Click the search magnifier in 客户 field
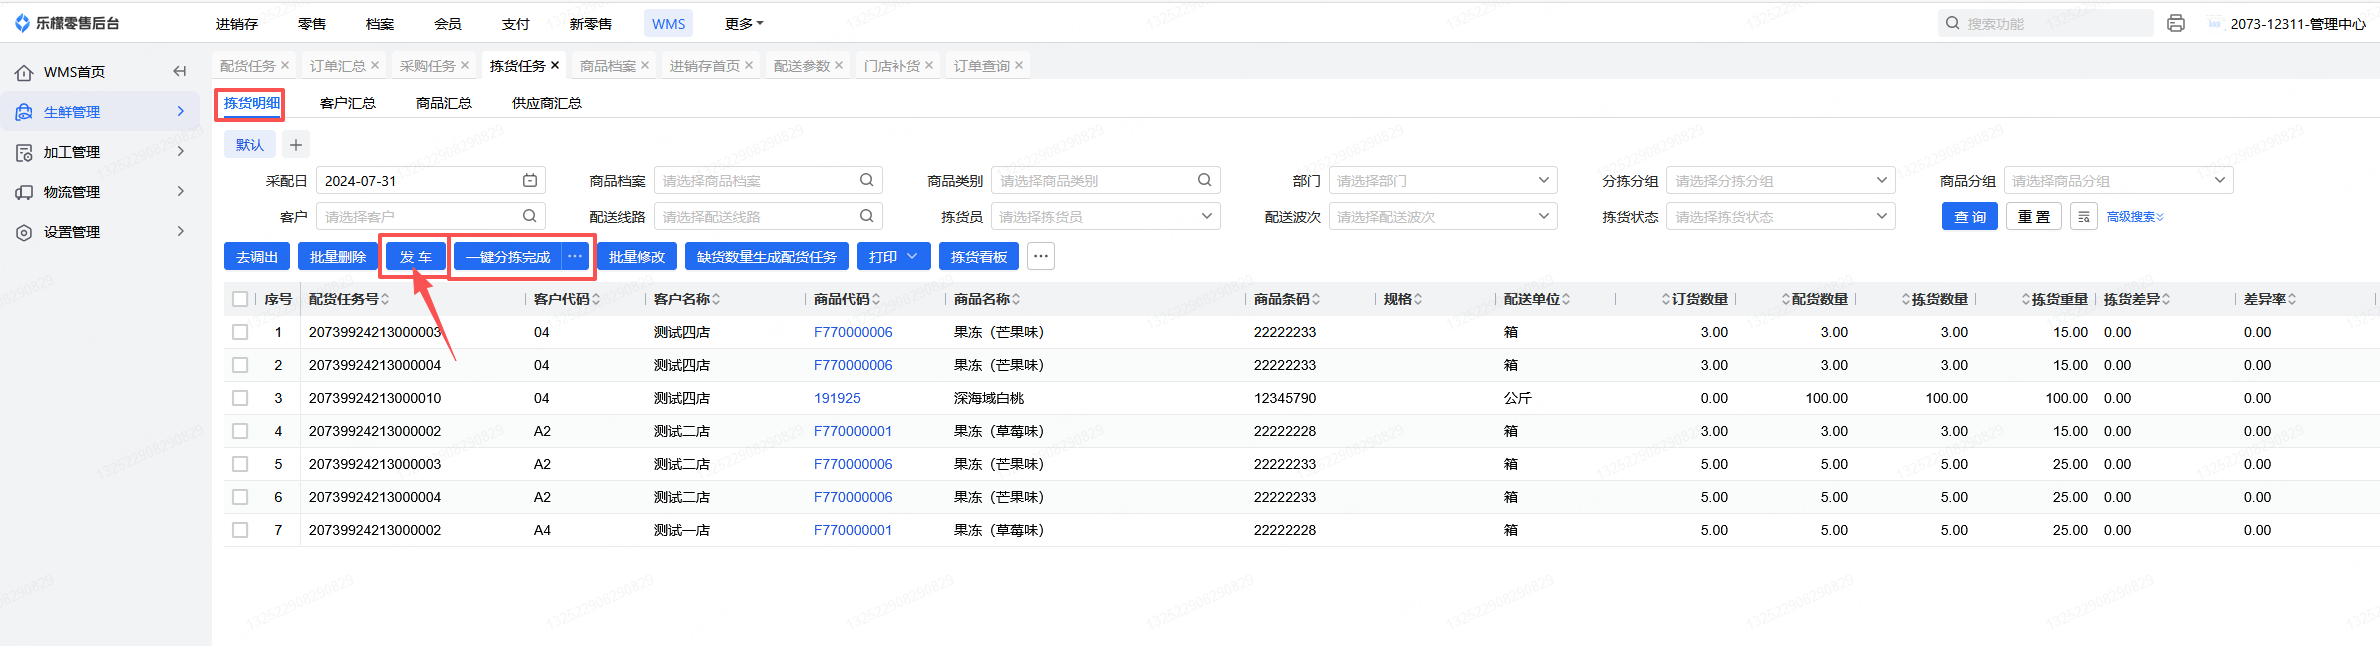 click(529, 217)
